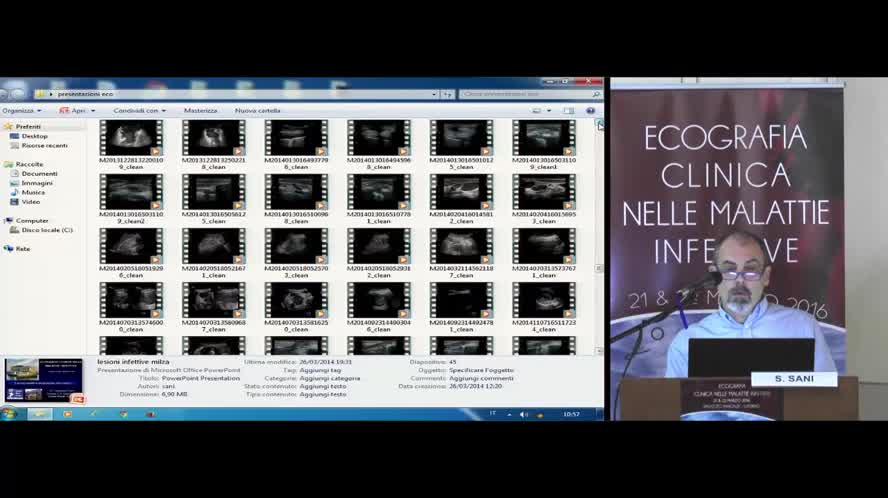The image size is (888, 498).
Task: Open Desktop in the navigation pane
Action: coord(34,136)
